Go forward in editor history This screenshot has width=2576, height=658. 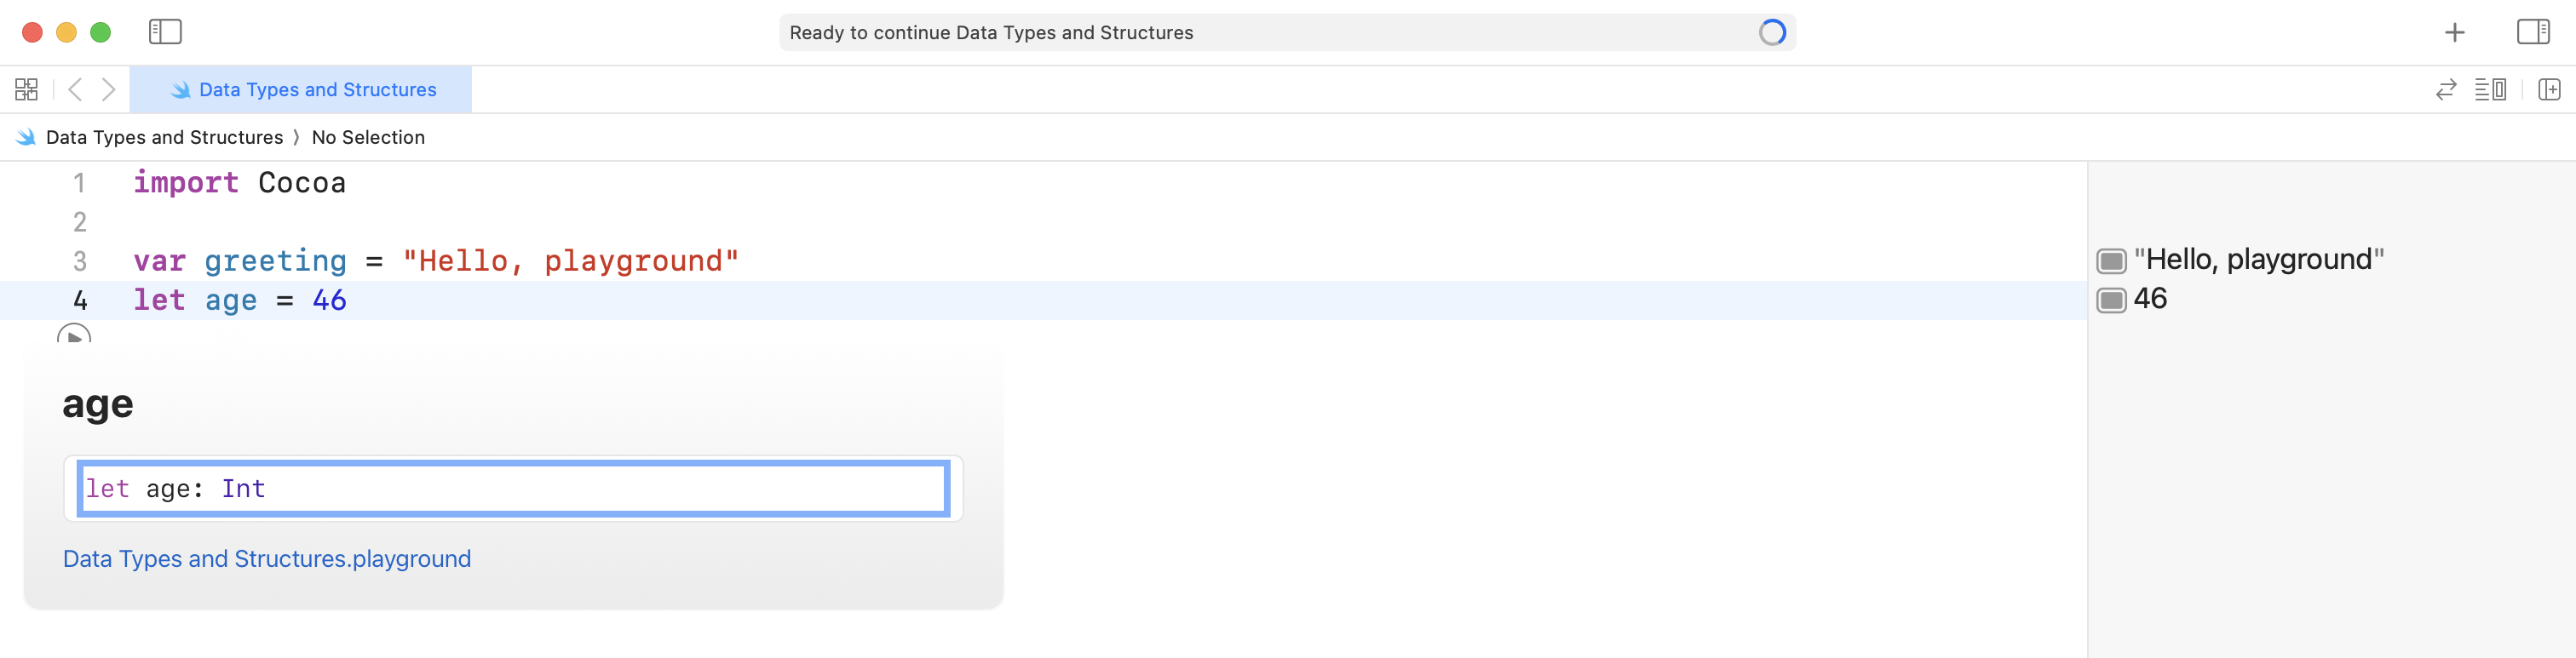pos(109,90)
